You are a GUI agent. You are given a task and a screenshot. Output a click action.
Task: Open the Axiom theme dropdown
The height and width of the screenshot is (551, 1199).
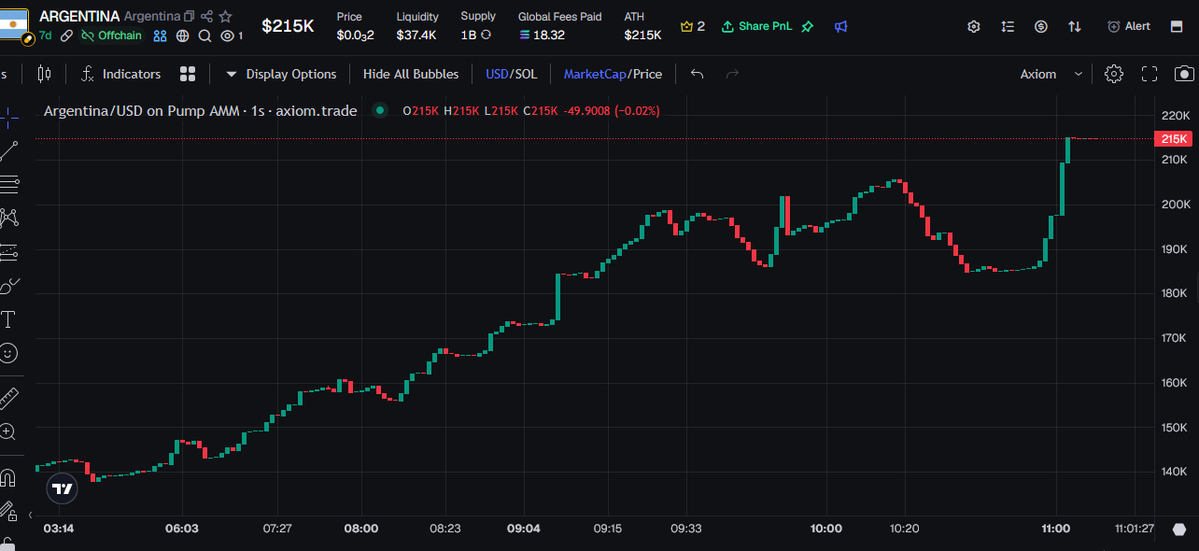click(x=1051, y=74)
